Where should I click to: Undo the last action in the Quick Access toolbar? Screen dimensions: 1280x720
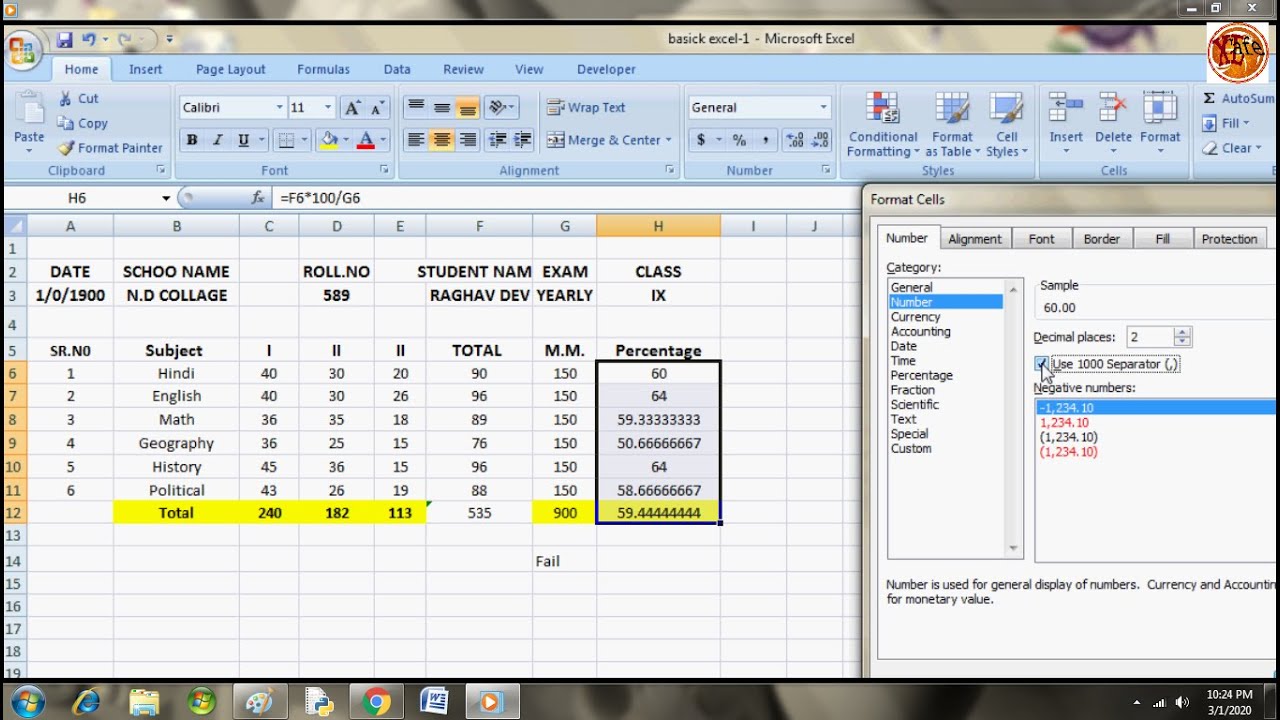click(89, 40)
